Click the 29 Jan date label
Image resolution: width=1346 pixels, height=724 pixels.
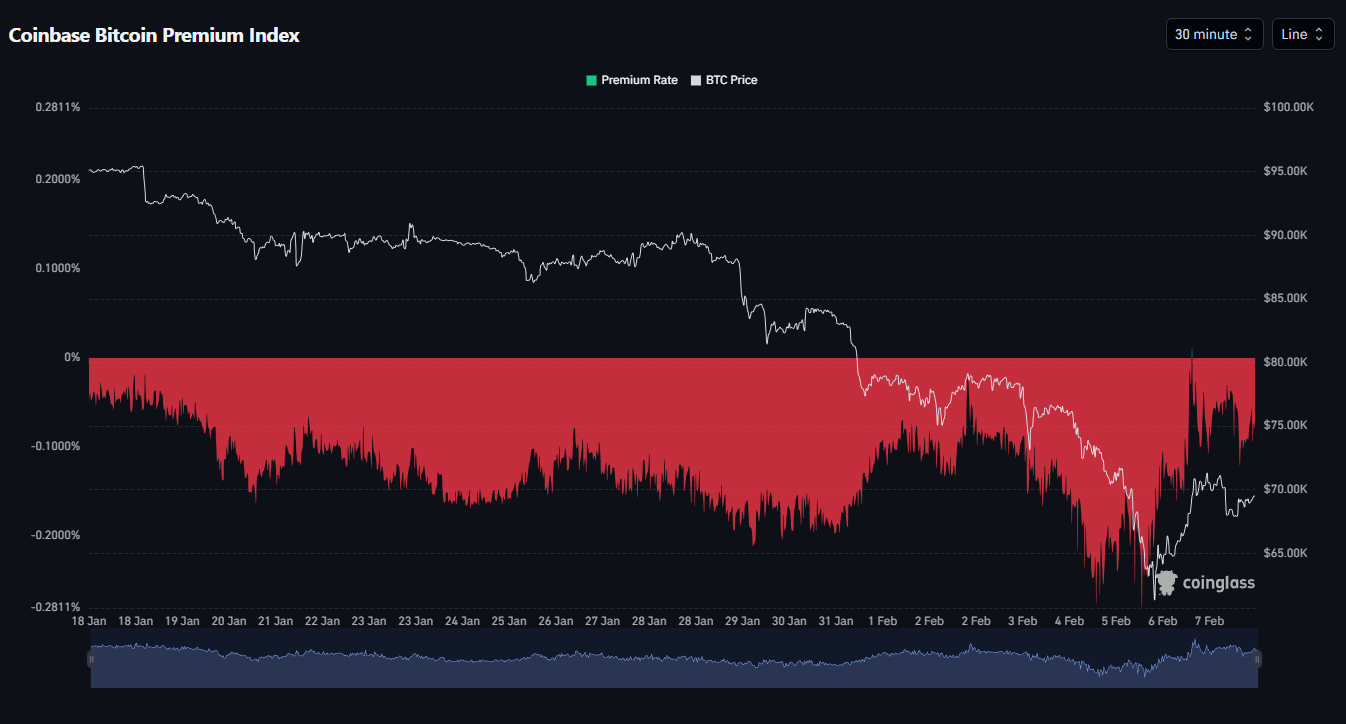742,621
